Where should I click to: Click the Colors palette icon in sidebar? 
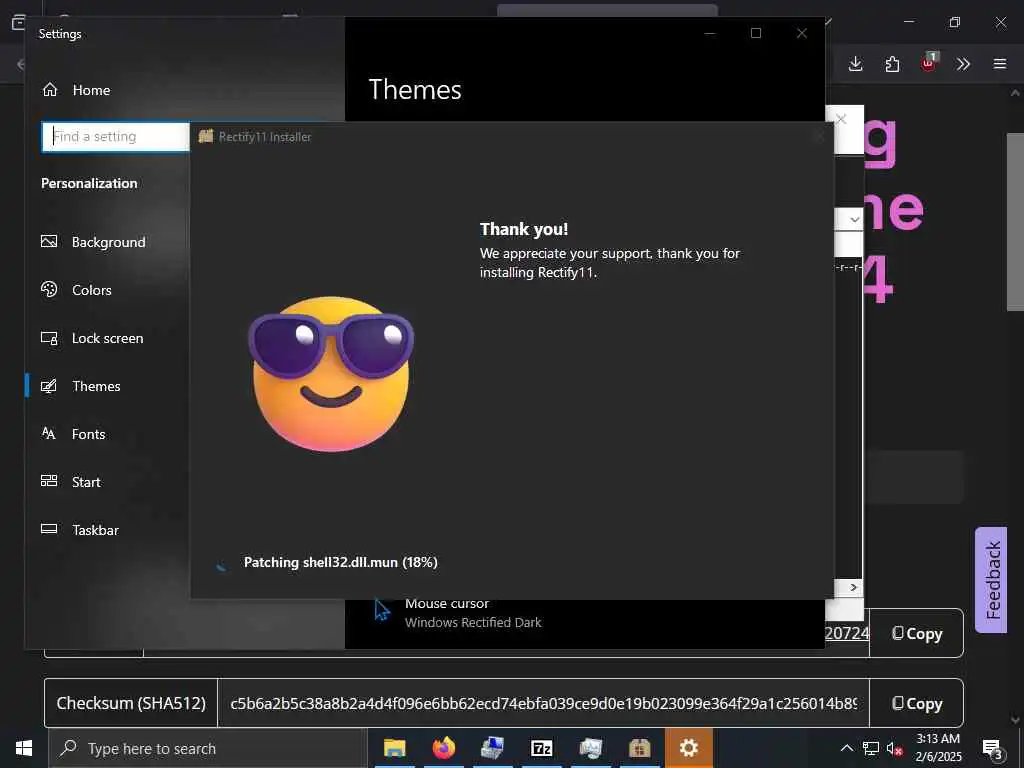[49, 289]
